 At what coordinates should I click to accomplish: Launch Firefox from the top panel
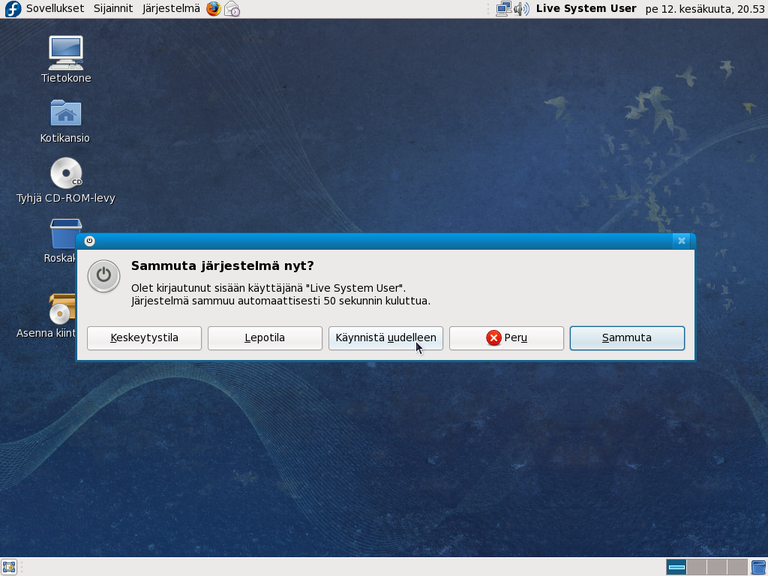(x=213, y=9)
